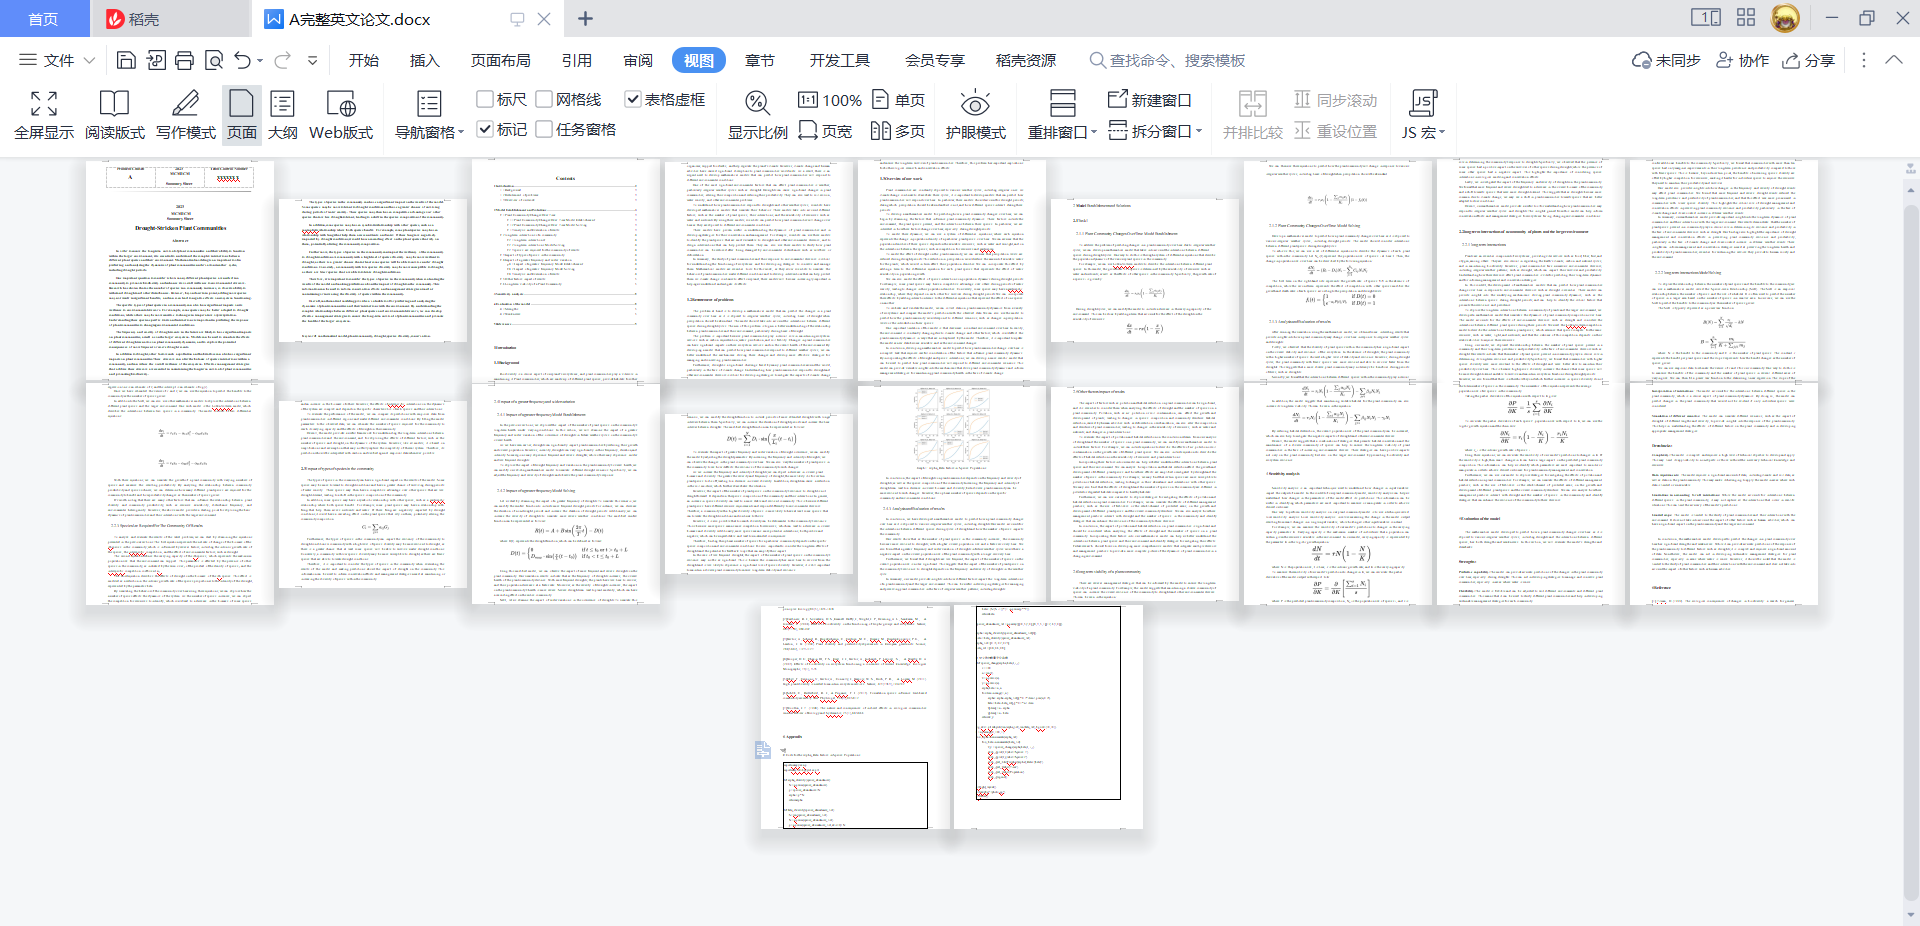1920x926 pixels.
Task: Click the Save icon in quick access toolbar
Action: [x=126, y=61]
